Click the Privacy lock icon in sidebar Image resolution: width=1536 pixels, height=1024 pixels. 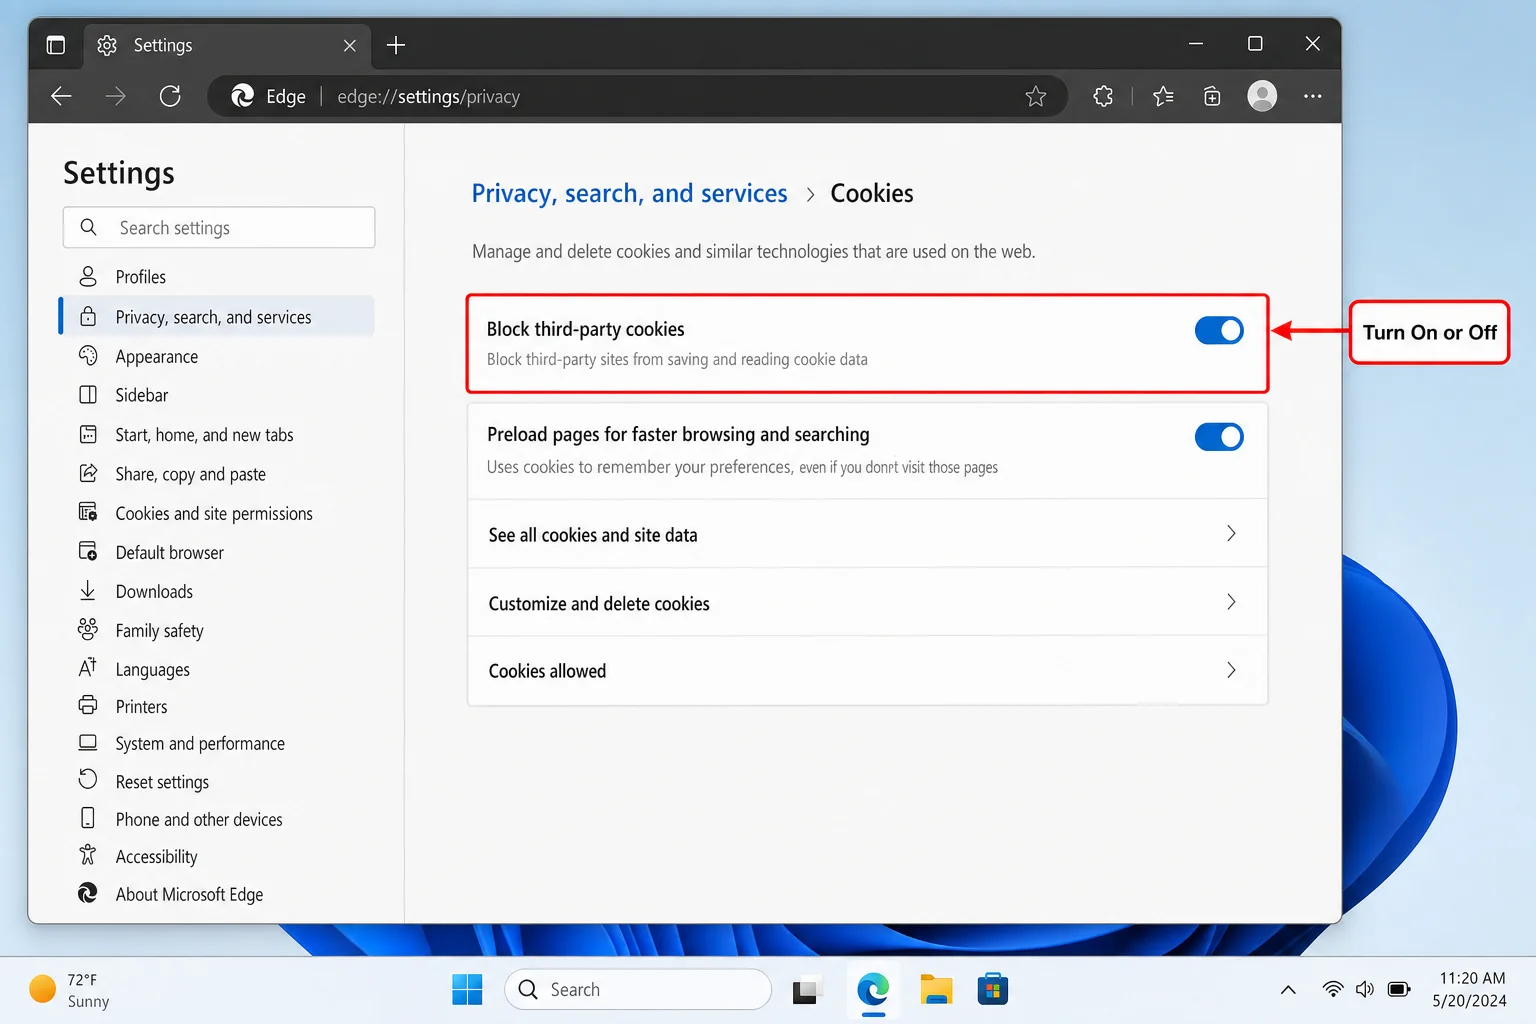click(x=88, y=316)
